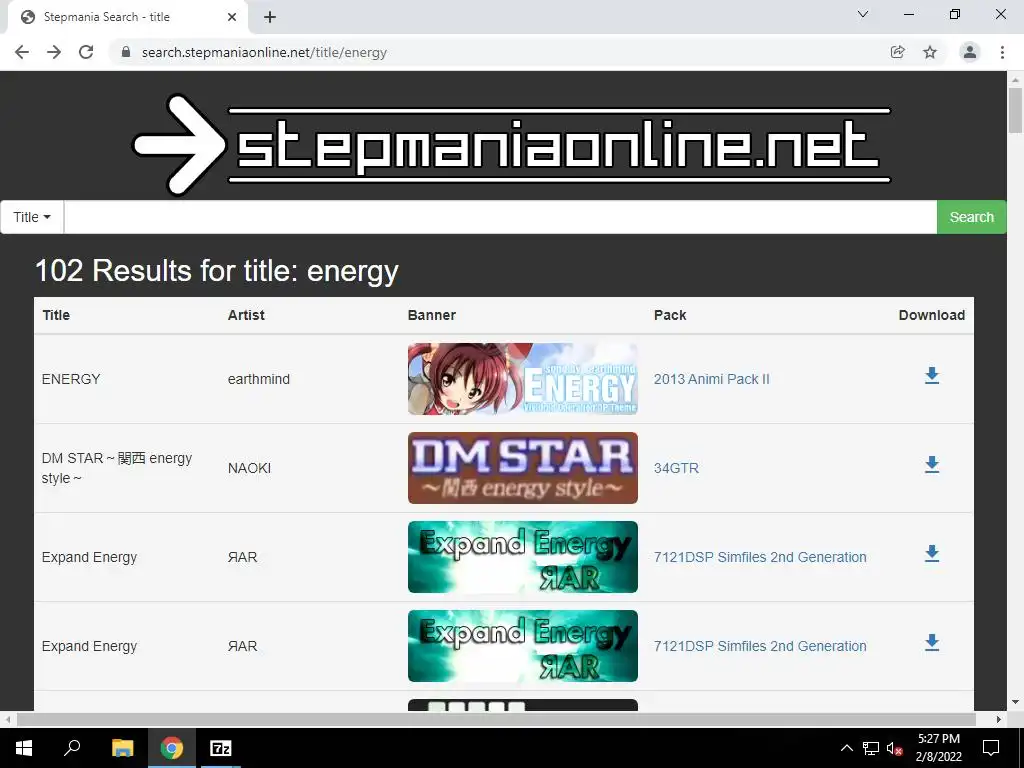This screenshot has height=768, width=1024.
Task: Go back to the previous page
Action: pos(22,52)
